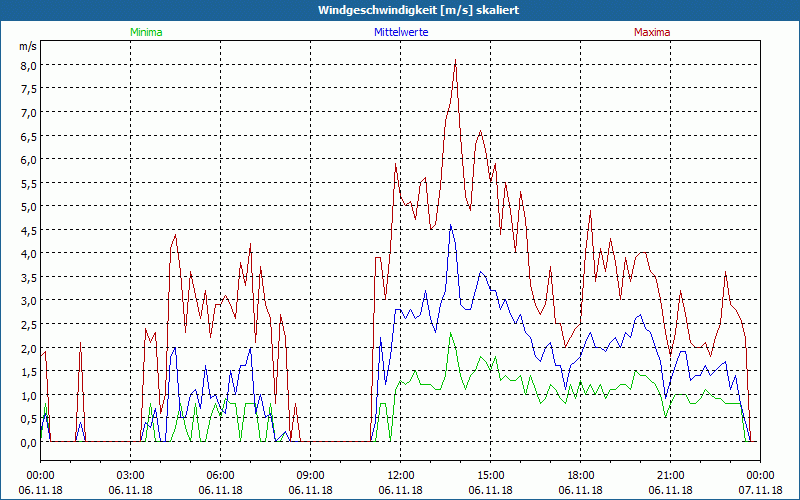Click the 5,0 y-axis value
The image size is (800, 500).
(x=29, y=207)
